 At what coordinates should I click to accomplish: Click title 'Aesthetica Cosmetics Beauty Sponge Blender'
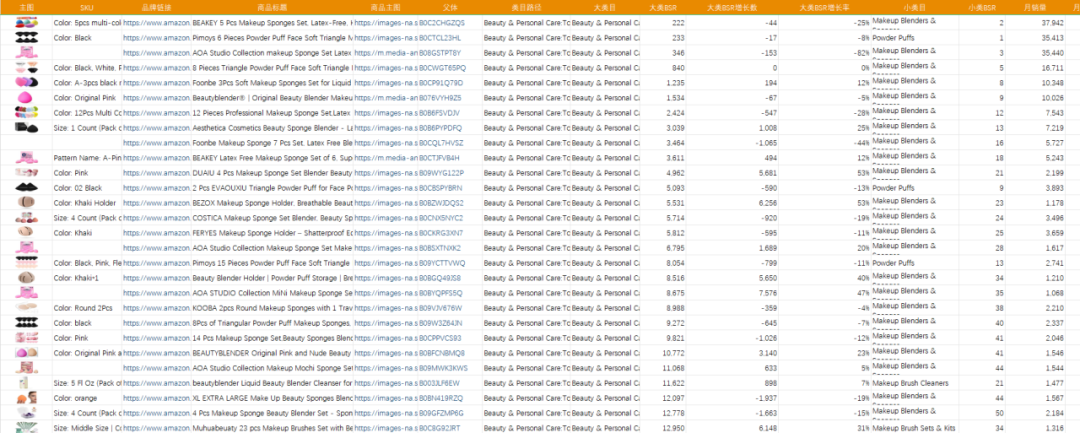[x=273, y=128]
